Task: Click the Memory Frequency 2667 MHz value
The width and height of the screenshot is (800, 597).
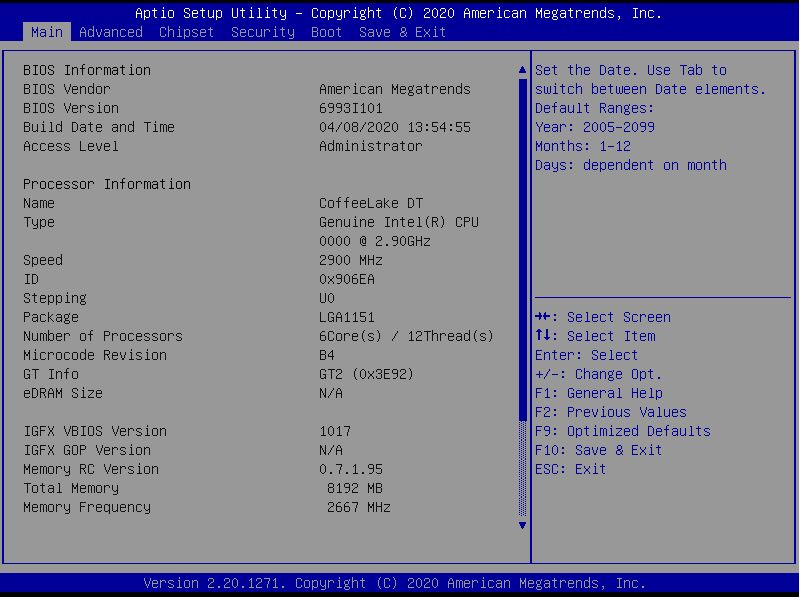Action: coord(358,507)
